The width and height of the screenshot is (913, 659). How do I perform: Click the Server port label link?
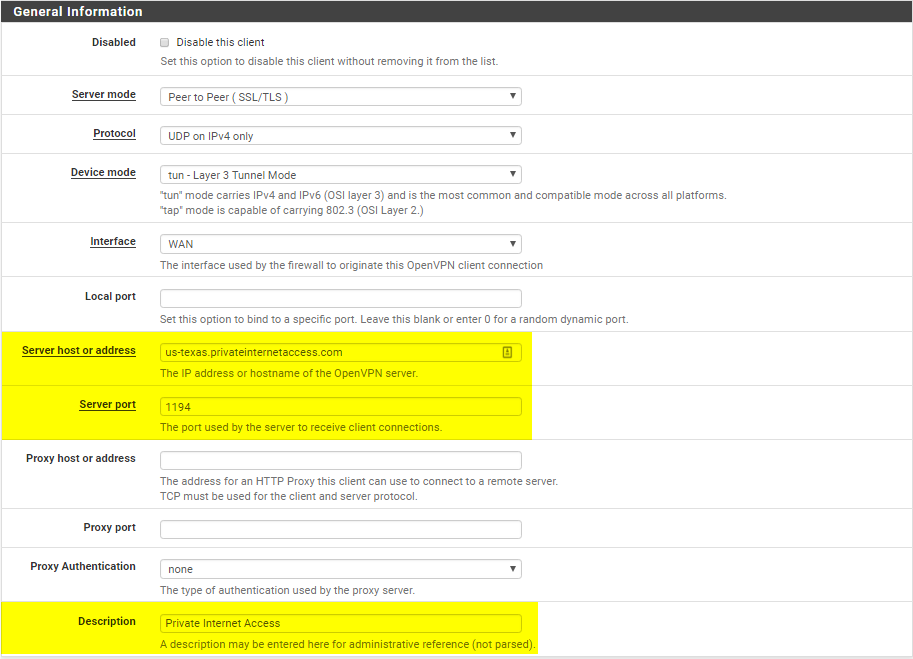pos(108,405)
